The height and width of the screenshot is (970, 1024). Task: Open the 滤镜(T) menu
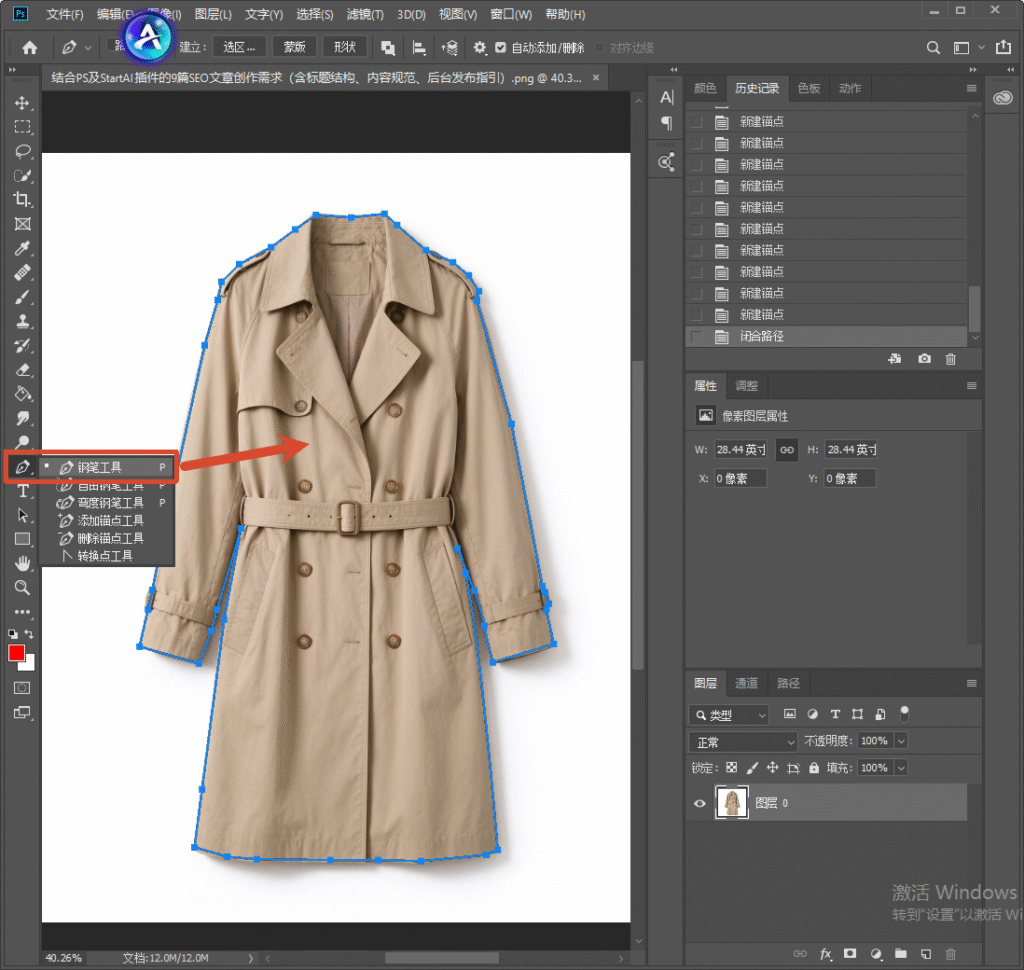(365, 14)
